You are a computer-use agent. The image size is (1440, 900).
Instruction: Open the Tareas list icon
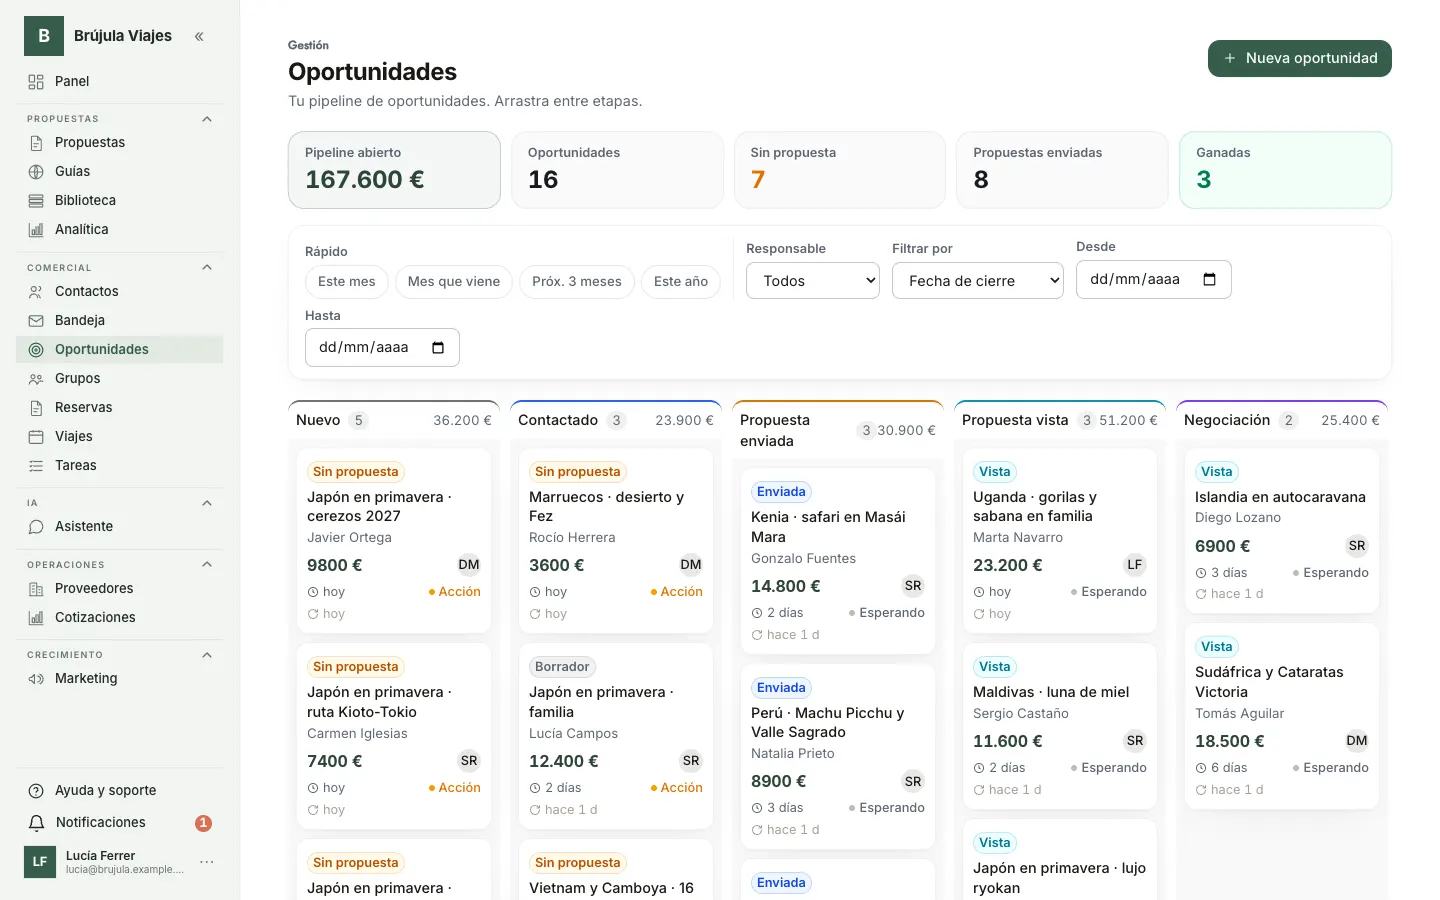36,466
